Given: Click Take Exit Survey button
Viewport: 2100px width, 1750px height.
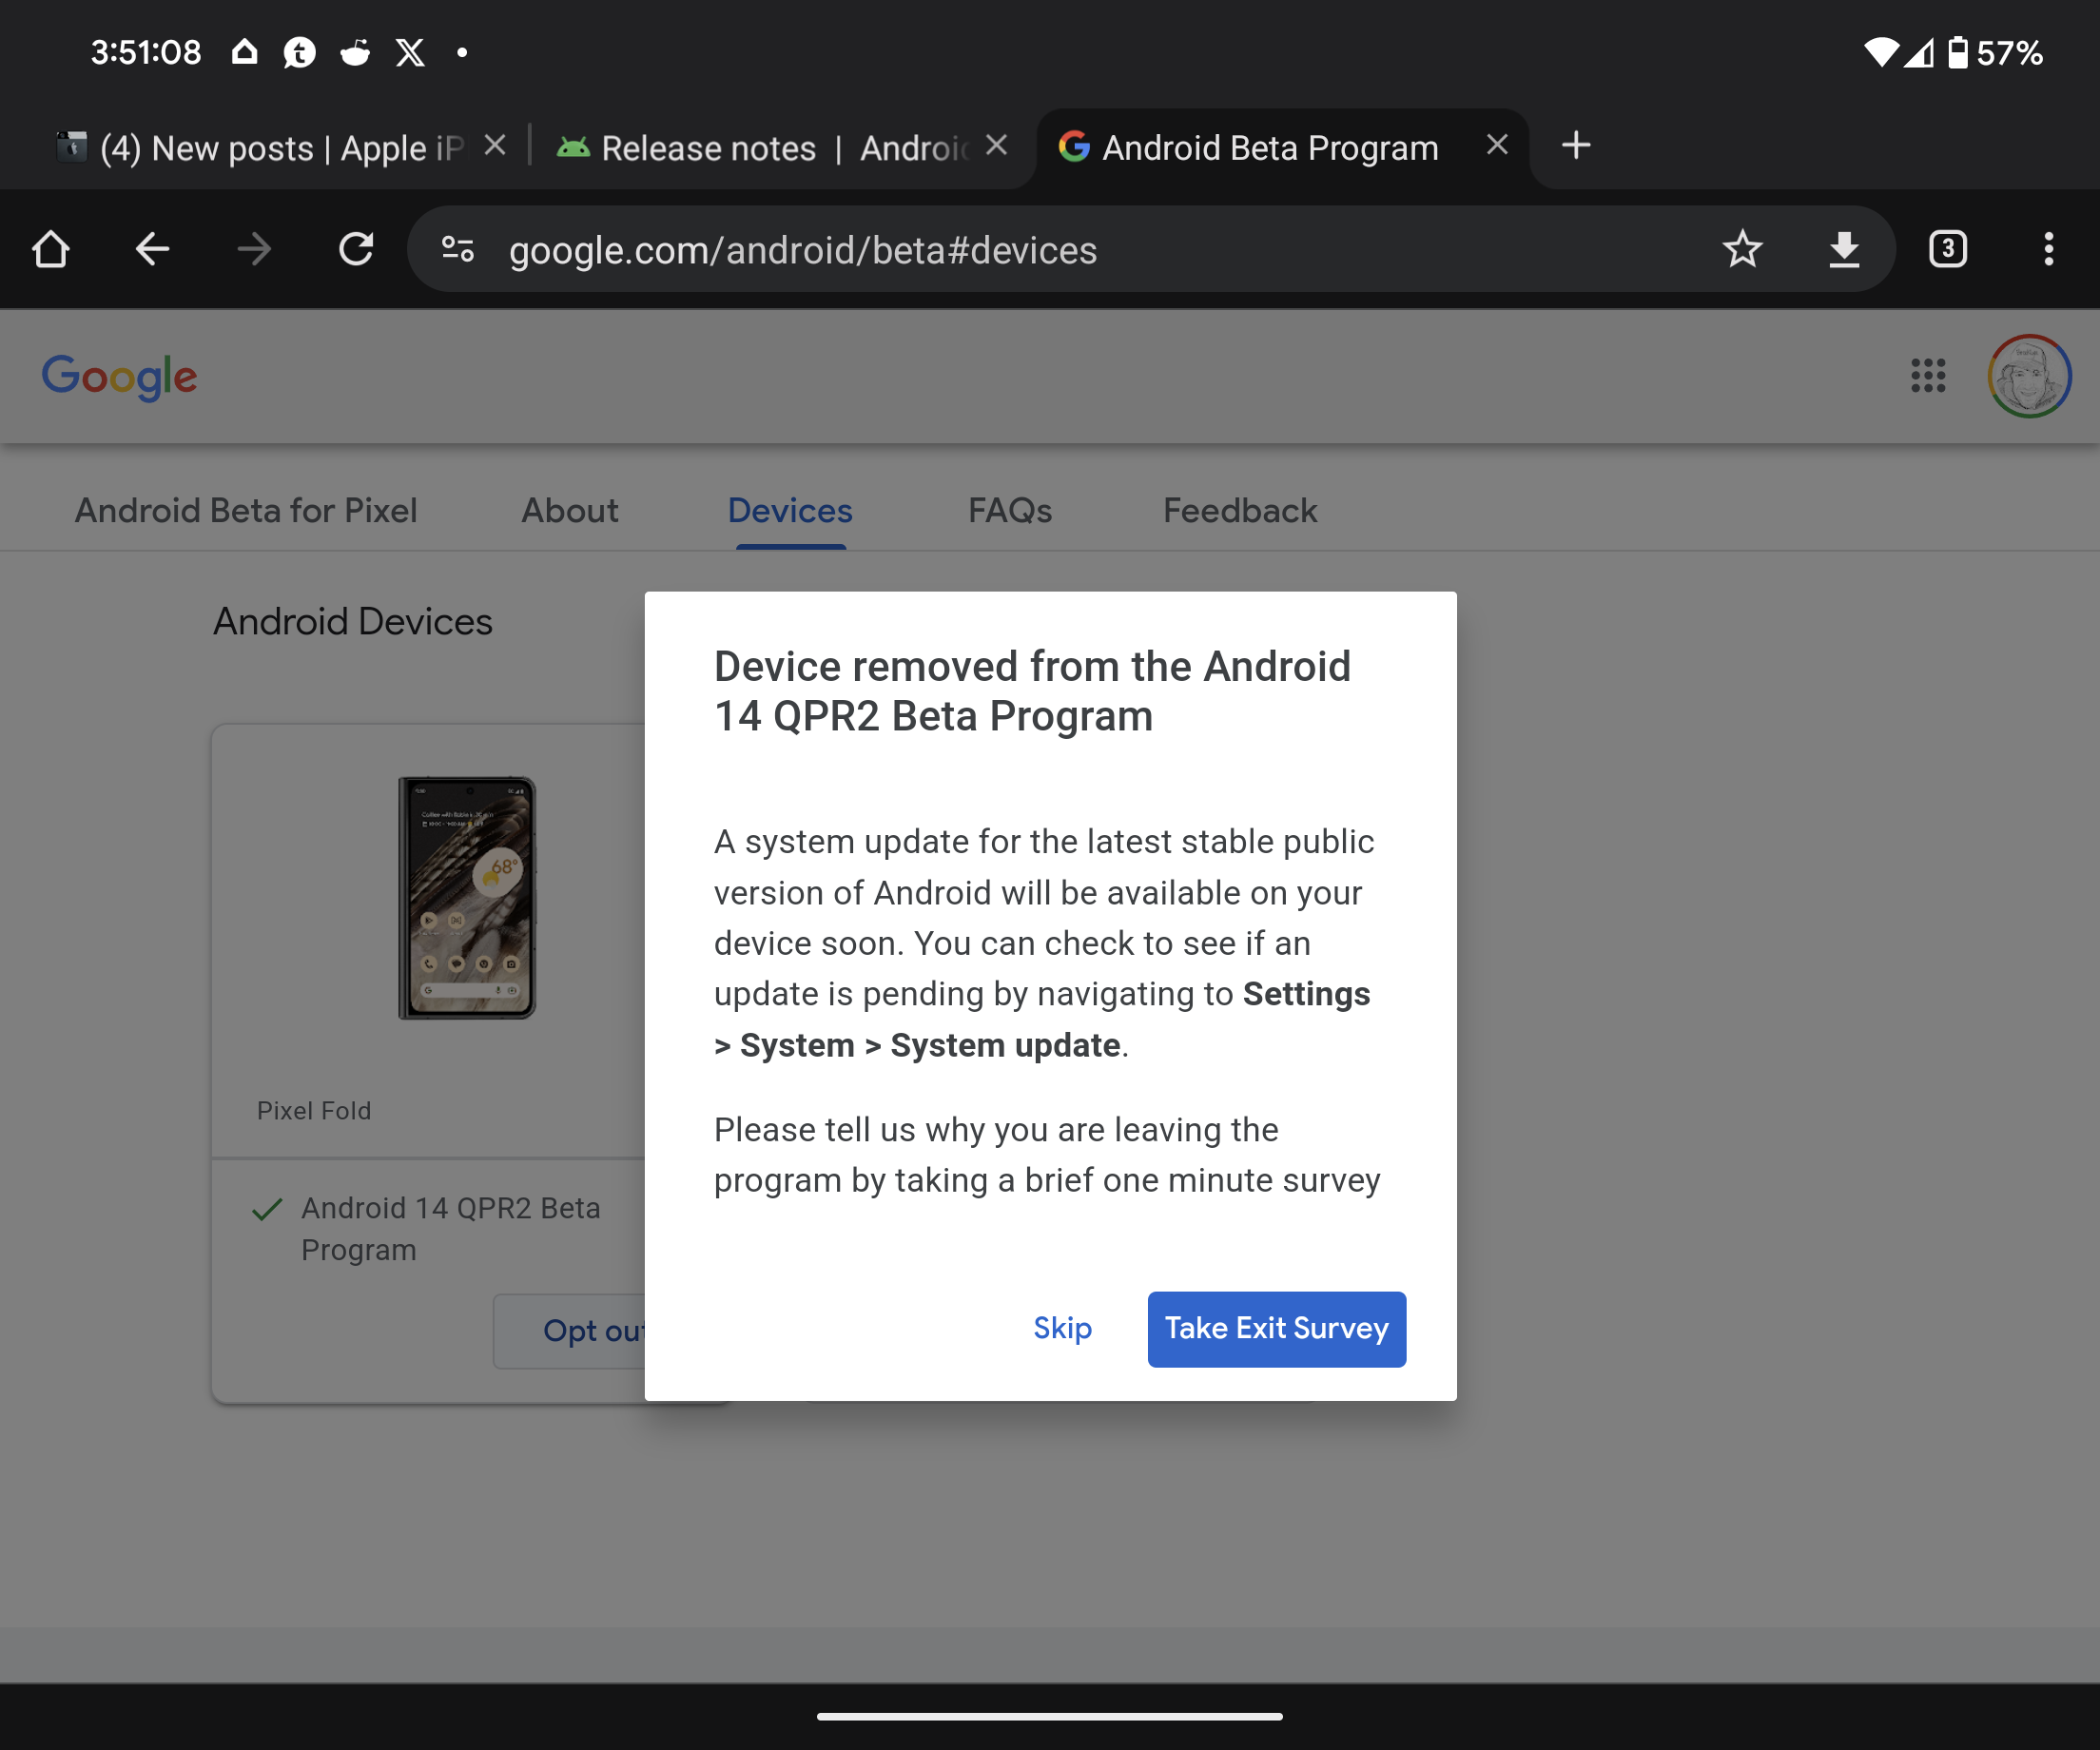Looking at the screenshot, I should coord(1277,1329).
